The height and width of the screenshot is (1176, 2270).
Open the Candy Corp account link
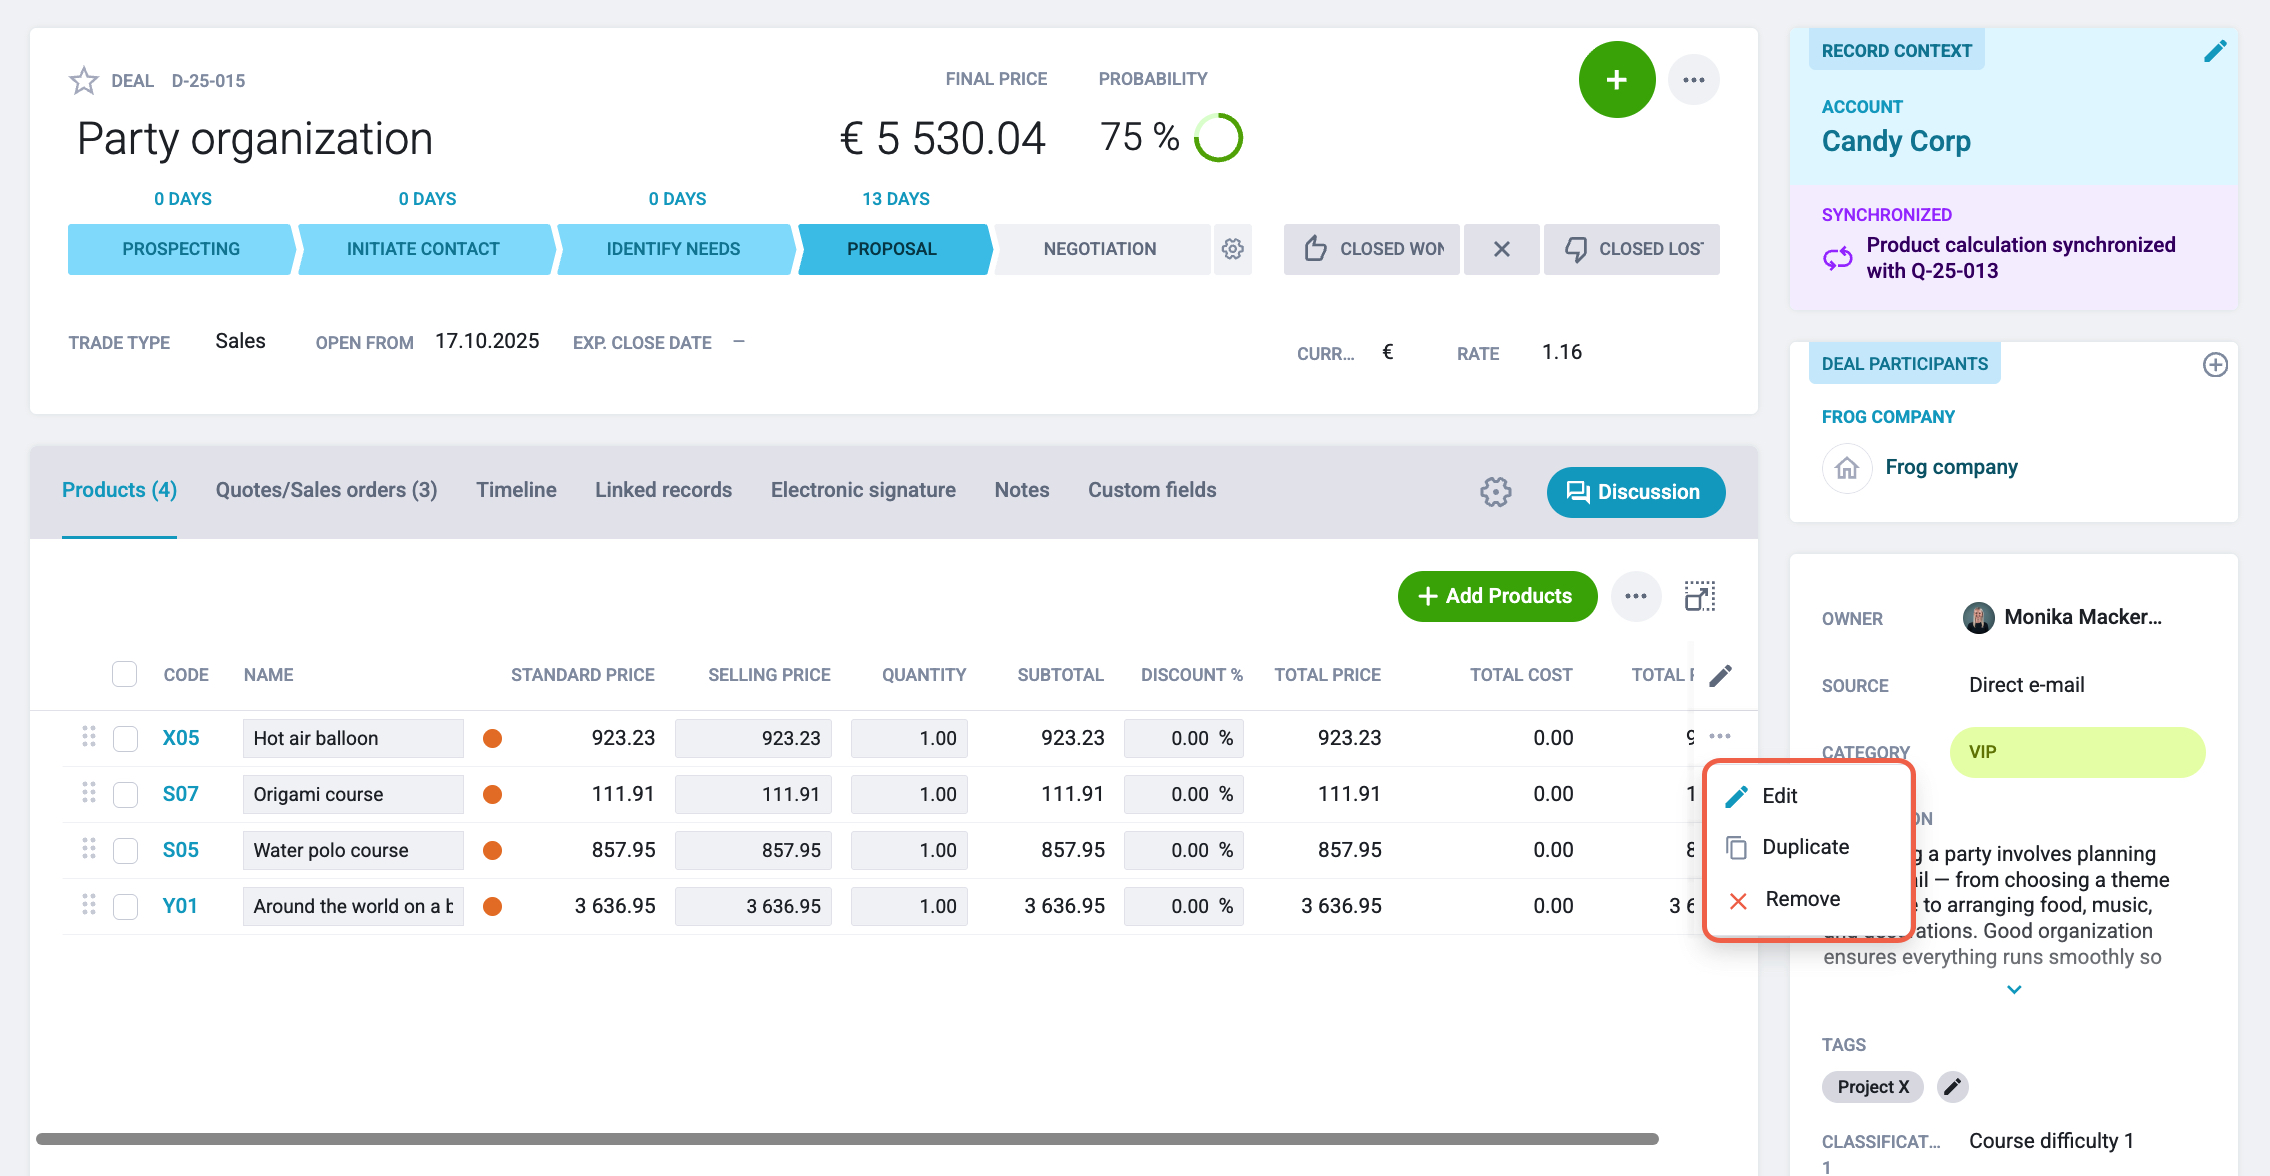pos(1896,141)
